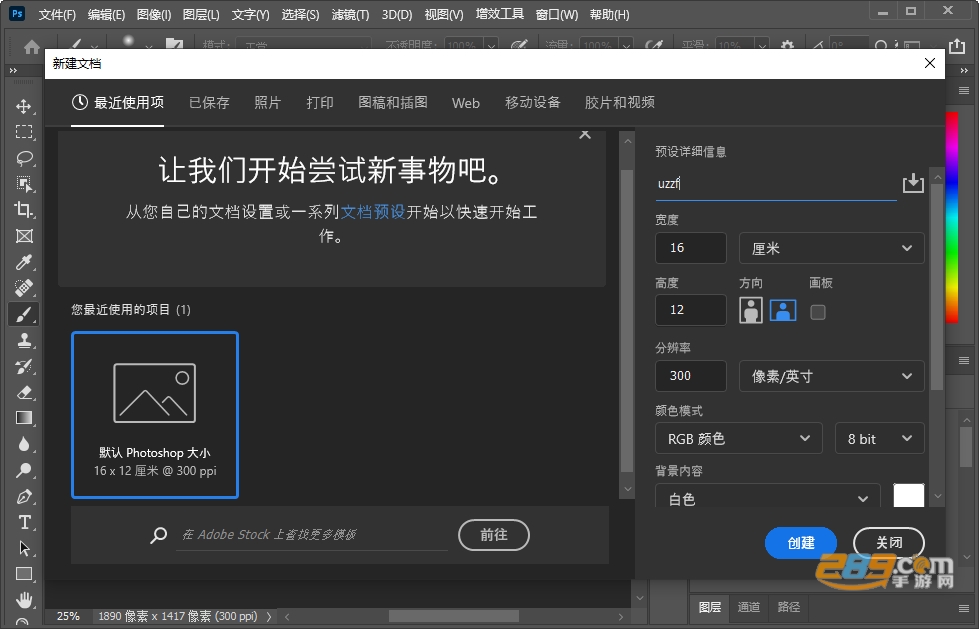The width and height of the screenshot is (979, 629).
Task: Open the 窗口(W) menu
Action: tap(557, 14)
